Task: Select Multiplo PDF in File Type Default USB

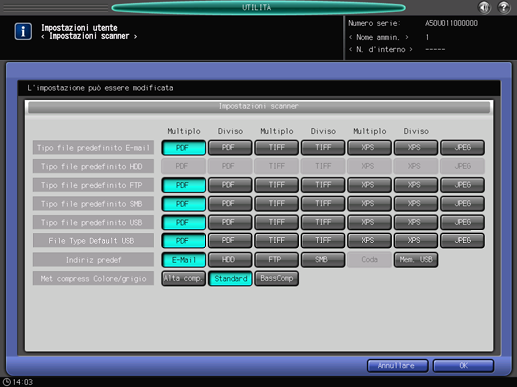Action: click(184, 241)
